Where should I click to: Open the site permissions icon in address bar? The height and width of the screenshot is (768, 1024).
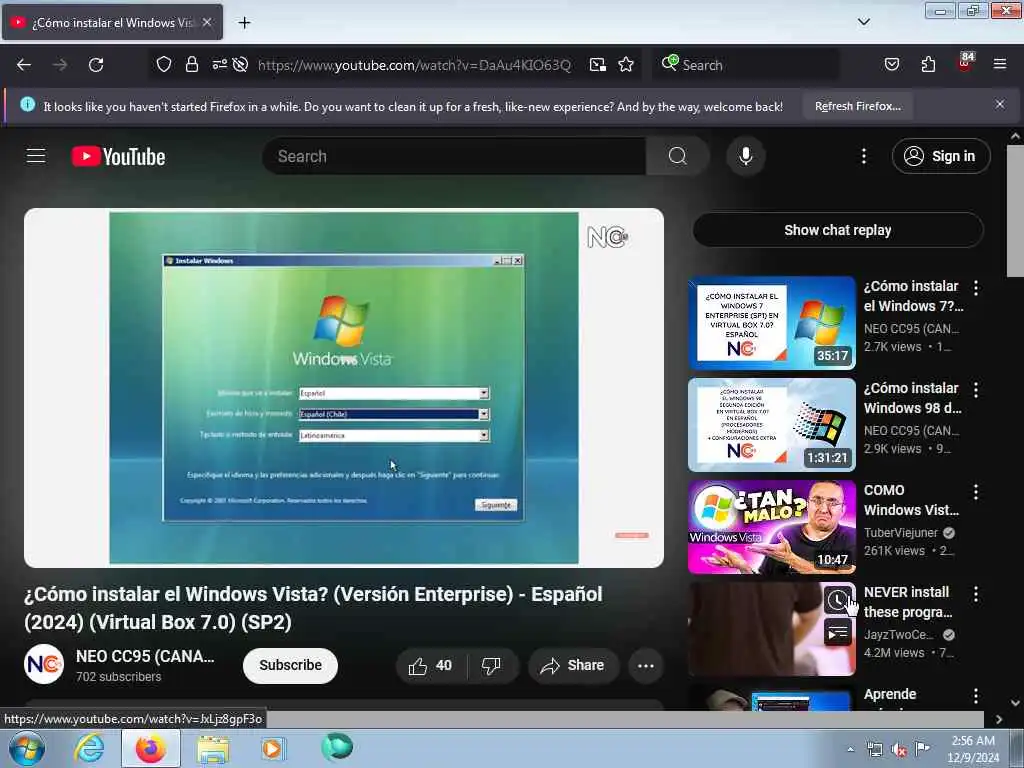(219, 65)
